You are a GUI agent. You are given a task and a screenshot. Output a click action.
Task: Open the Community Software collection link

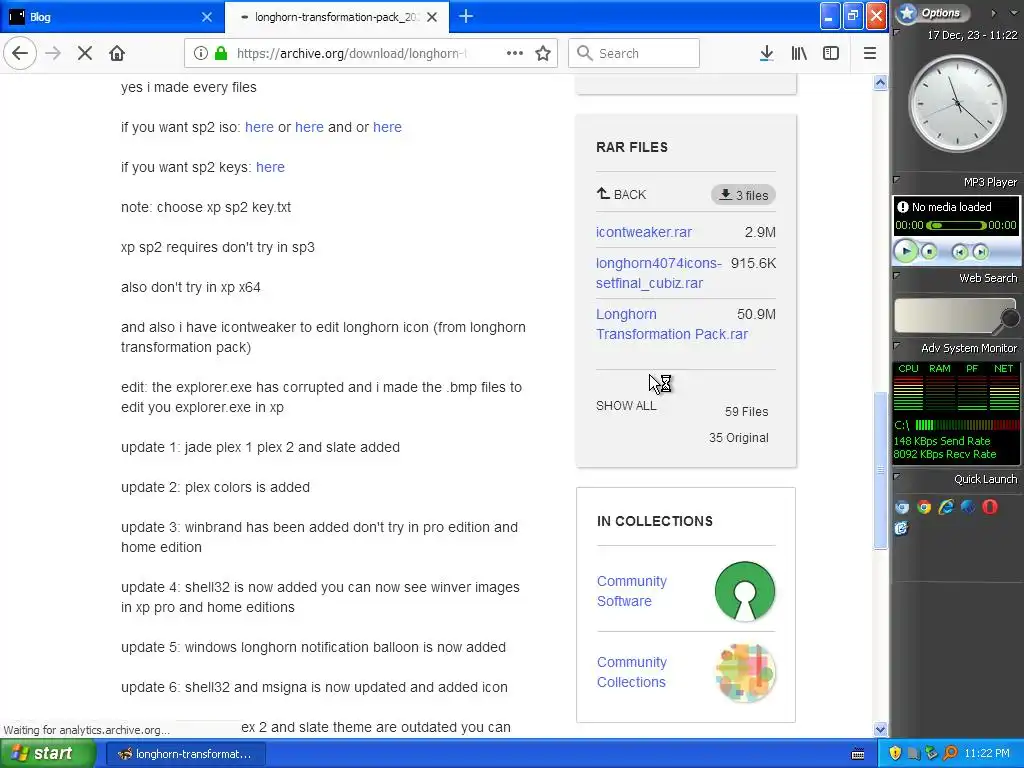point(632,591)
